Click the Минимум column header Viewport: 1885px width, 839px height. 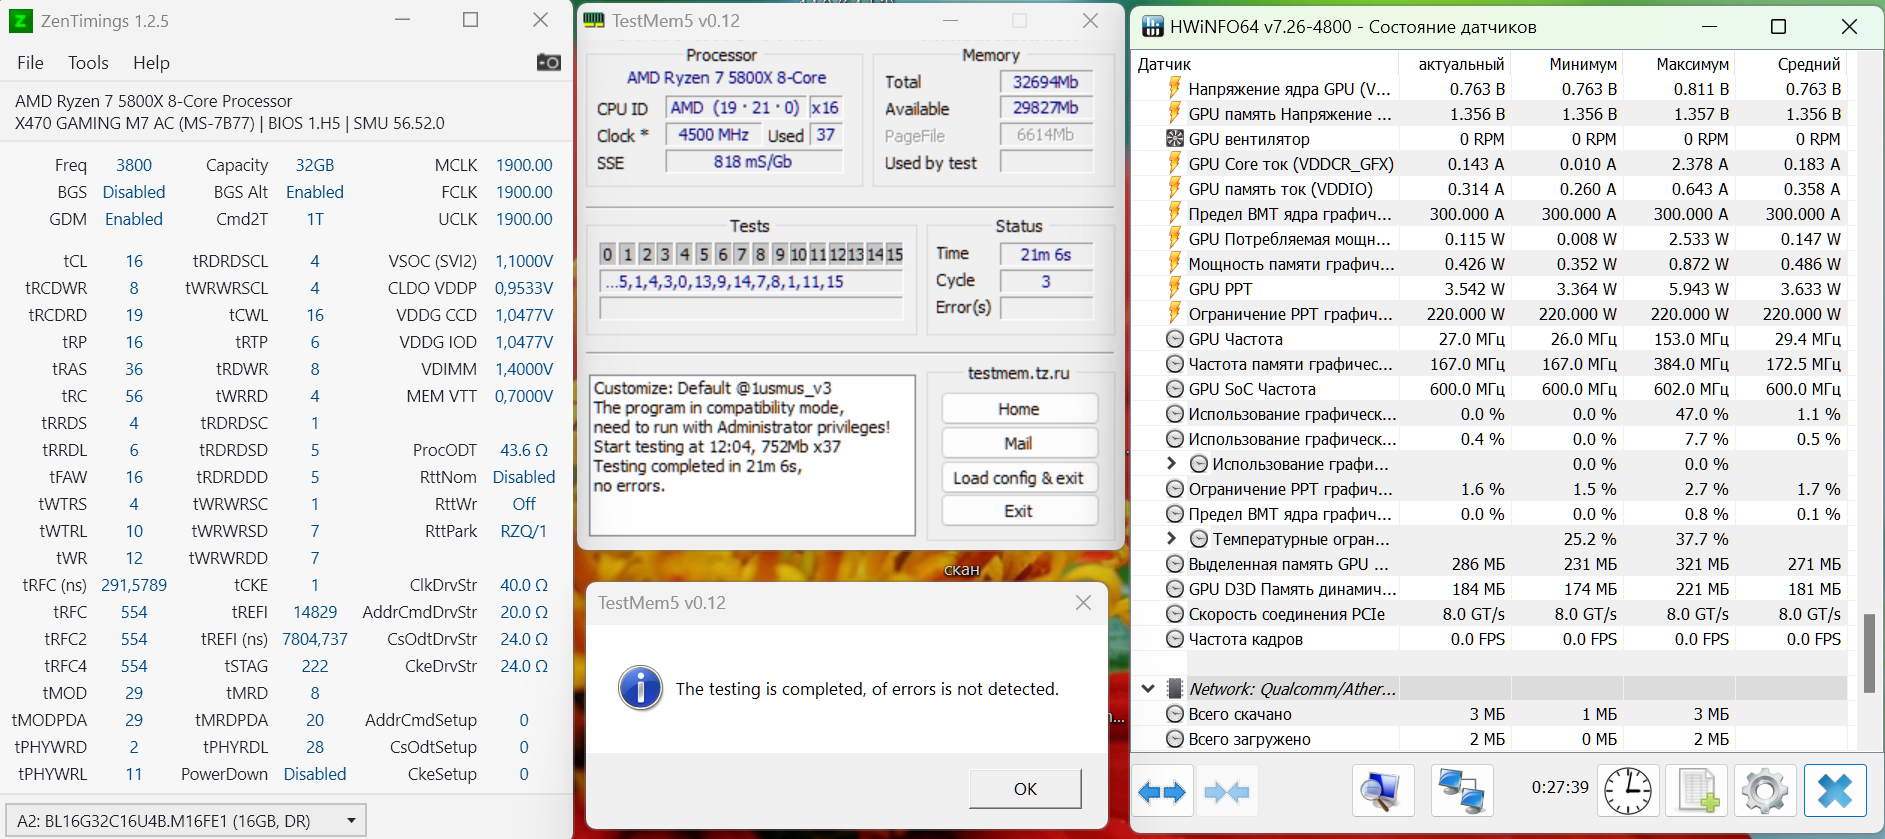click(x=1583, y=64)
